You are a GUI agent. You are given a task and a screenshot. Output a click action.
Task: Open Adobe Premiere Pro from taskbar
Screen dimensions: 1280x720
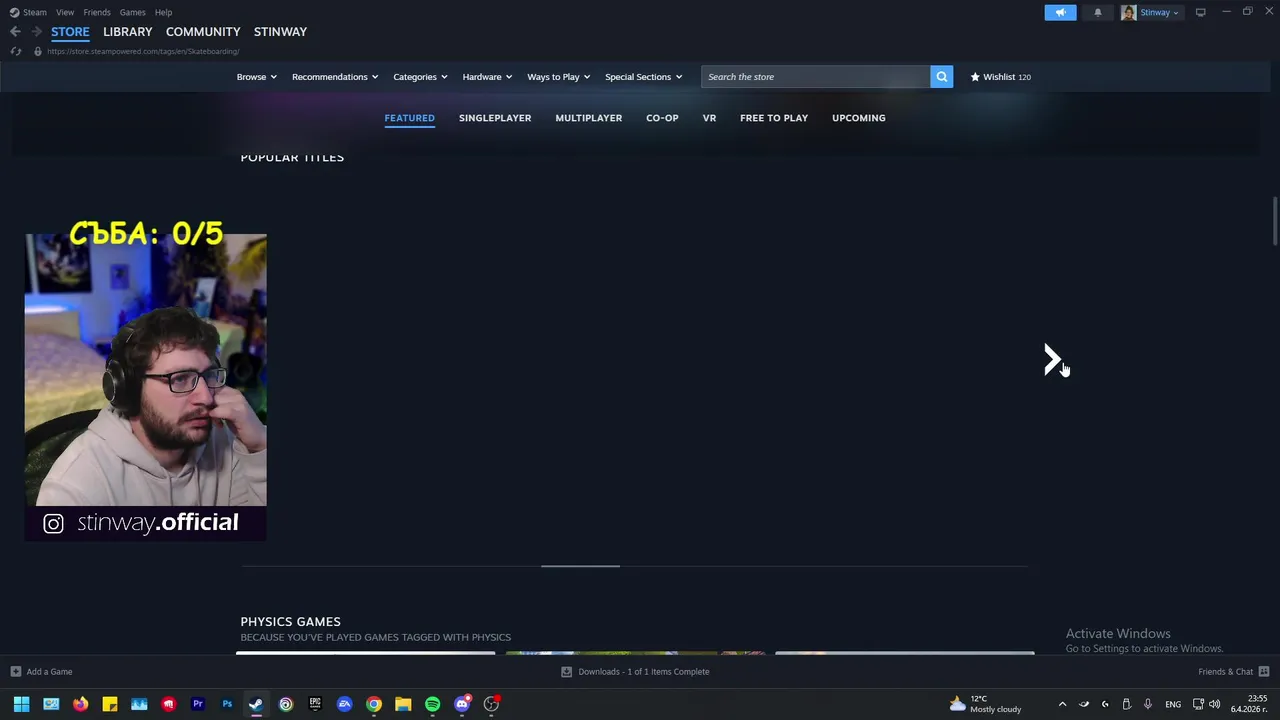[x=198, y=704]
